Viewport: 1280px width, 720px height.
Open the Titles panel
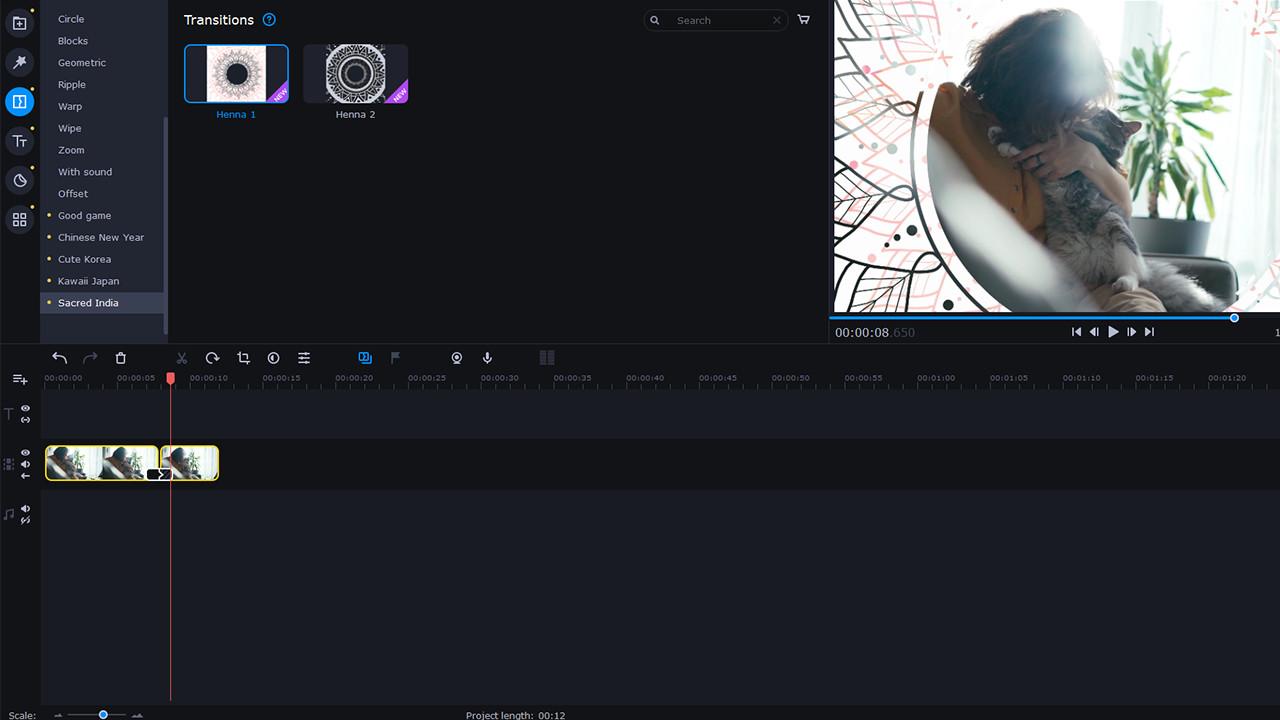tap(20, 140)
